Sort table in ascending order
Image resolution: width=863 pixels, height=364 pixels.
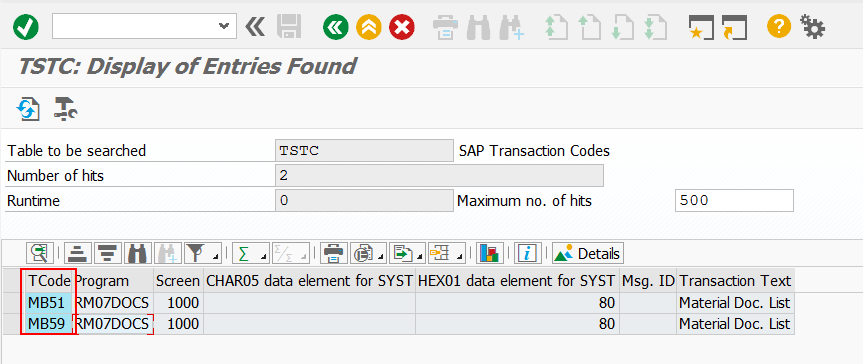[78, 253]
